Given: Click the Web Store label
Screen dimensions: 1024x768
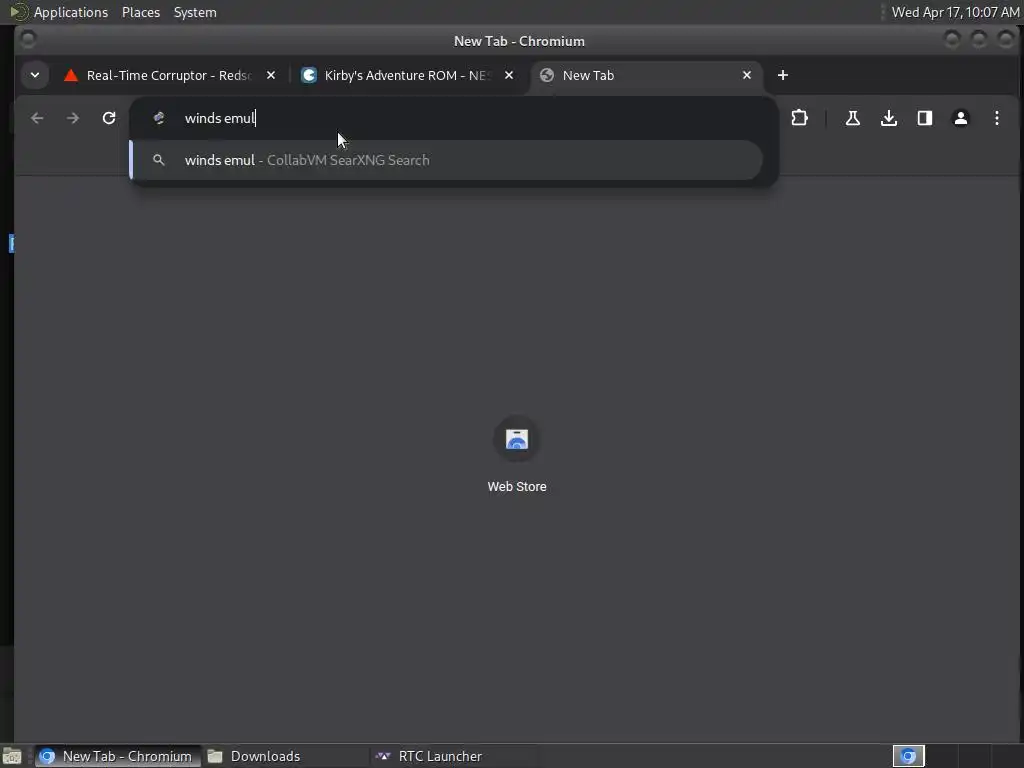Looking at the screenshot, I should coord(517,487).
